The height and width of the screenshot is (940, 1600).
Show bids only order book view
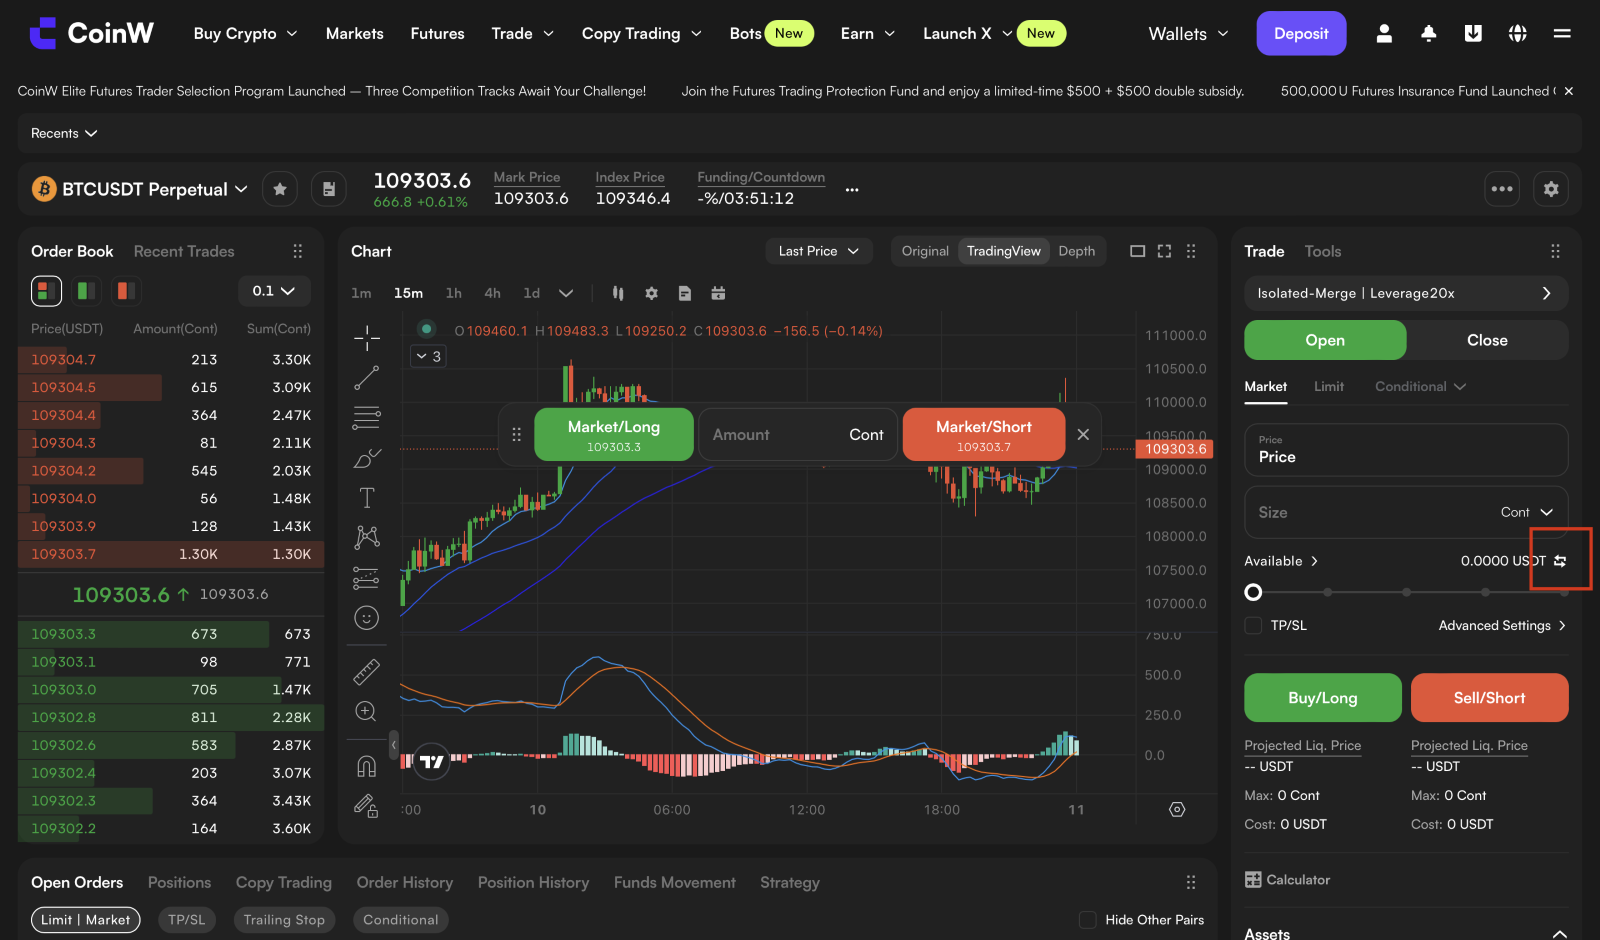point(86,291)
